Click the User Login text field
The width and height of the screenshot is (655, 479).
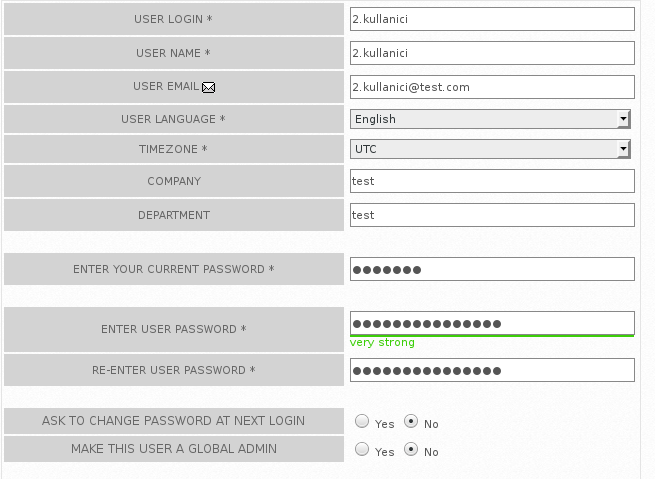[x=492, y=19]
